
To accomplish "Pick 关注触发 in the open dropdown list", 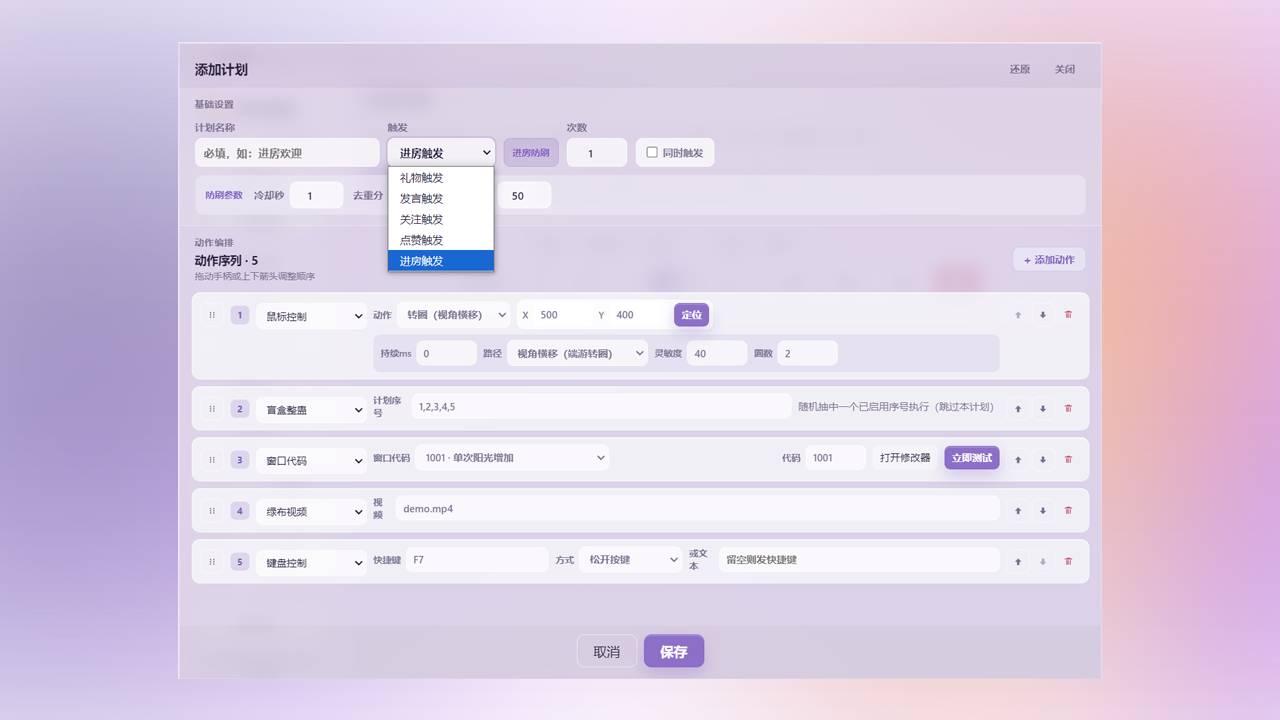I will pos(441,219).
